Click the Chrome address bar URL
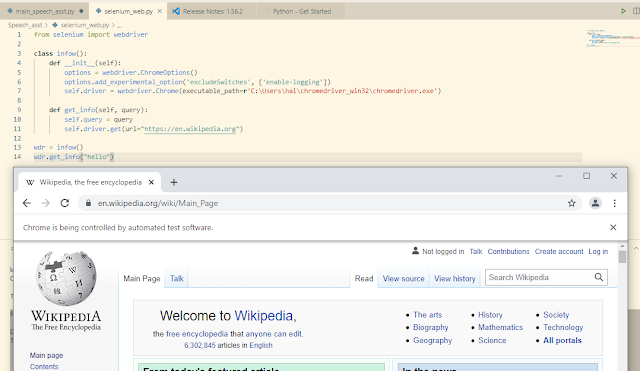 coord(158,203)
